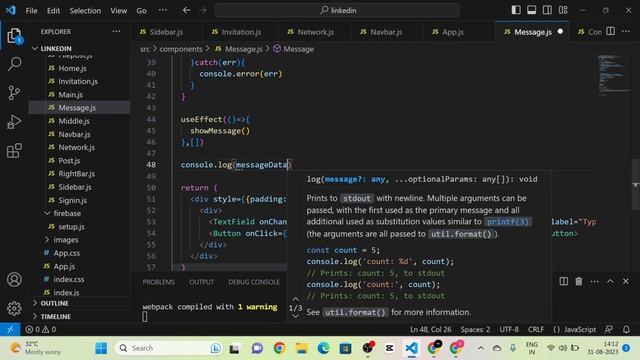The image size is (640, 360).
Task: Select indentation Spaces: 2 in status bar
Action: tap(475, 329)
